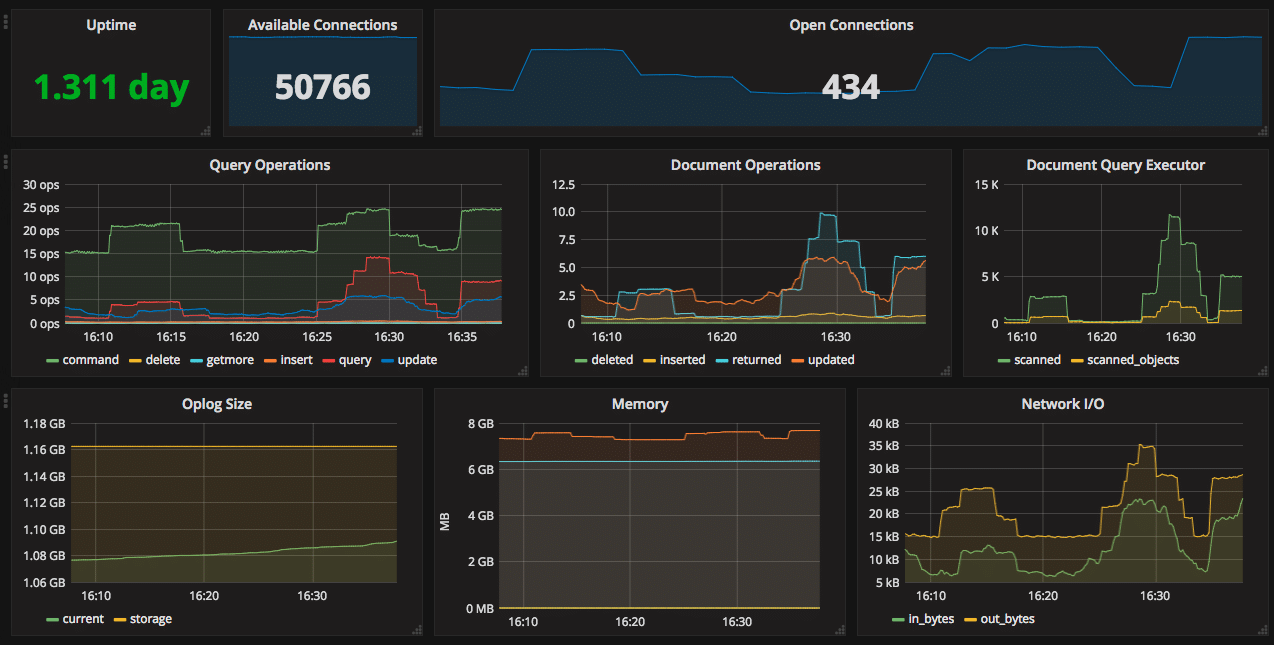Click the resize handle on Available Connections panel
Viewport: 1274px width, 645px height.
click(x=417, y=129)
